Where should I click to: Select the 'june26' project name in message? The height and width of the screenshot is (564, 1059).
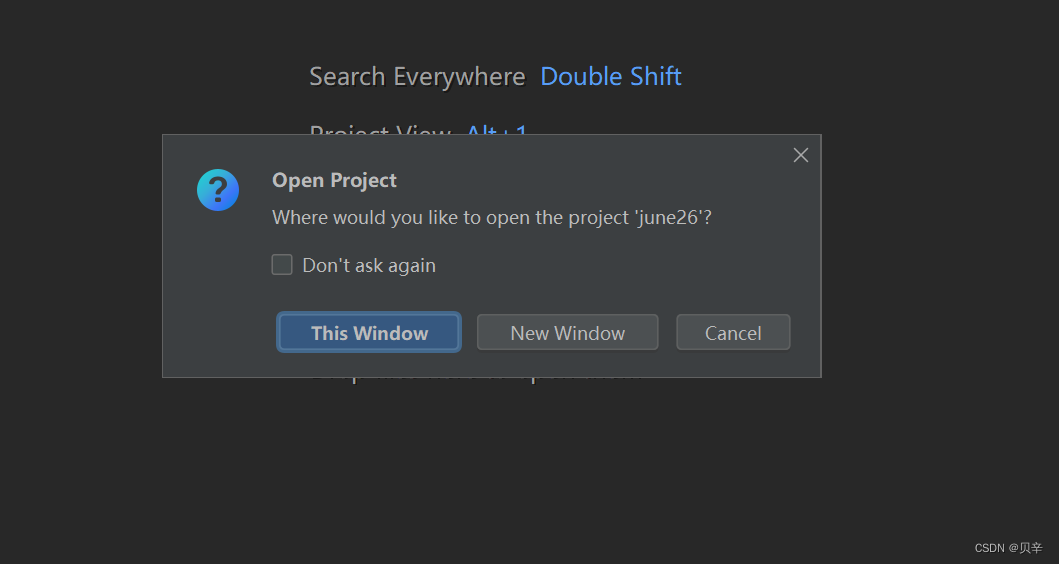click(x=669, y=217)
